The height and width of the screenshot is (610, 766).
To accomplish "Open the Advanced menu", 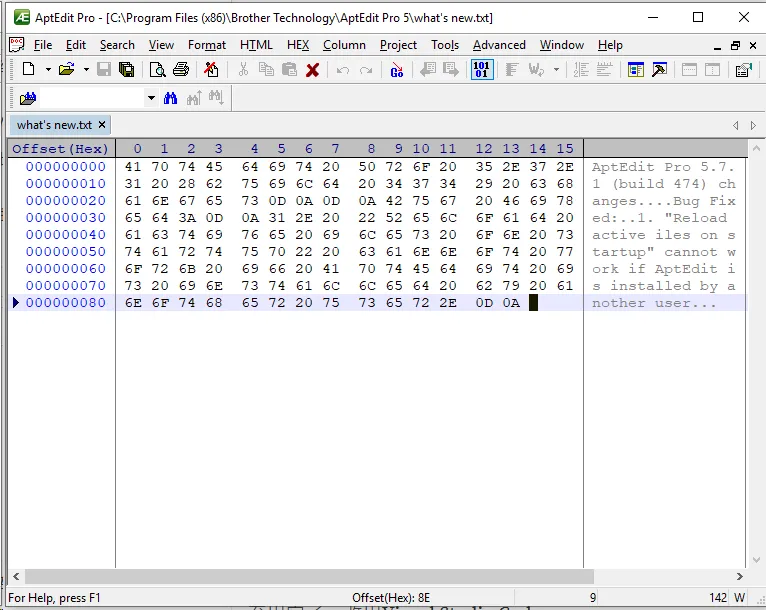I will tap(499, 45).
